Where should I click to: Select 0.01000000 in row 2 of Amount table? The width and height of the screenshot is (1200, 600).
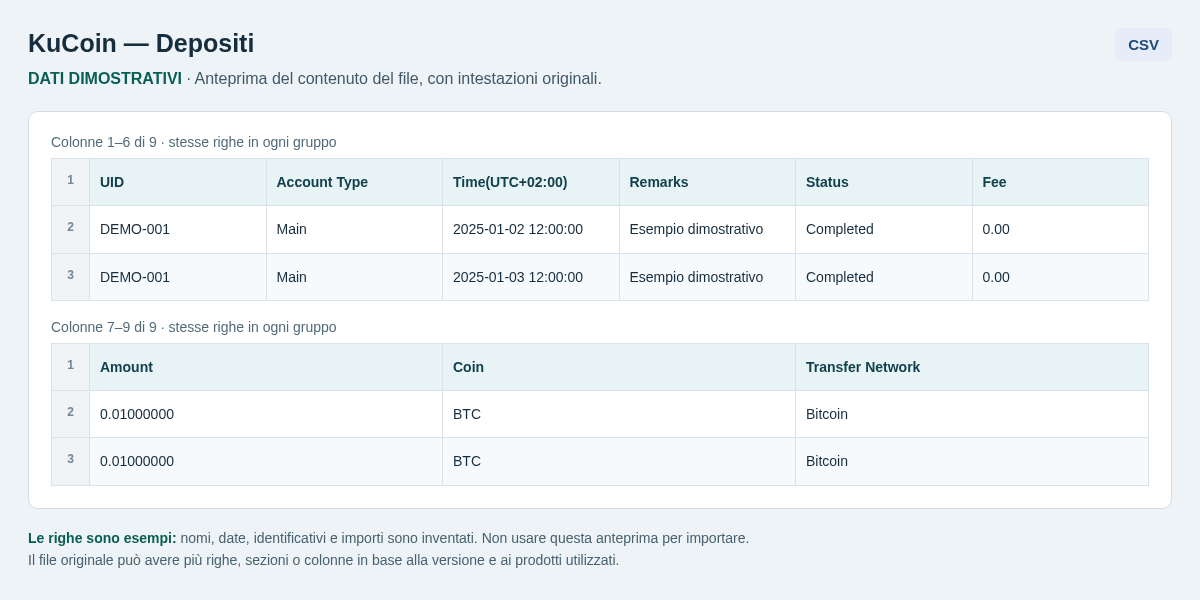click(x=137, y=414)
